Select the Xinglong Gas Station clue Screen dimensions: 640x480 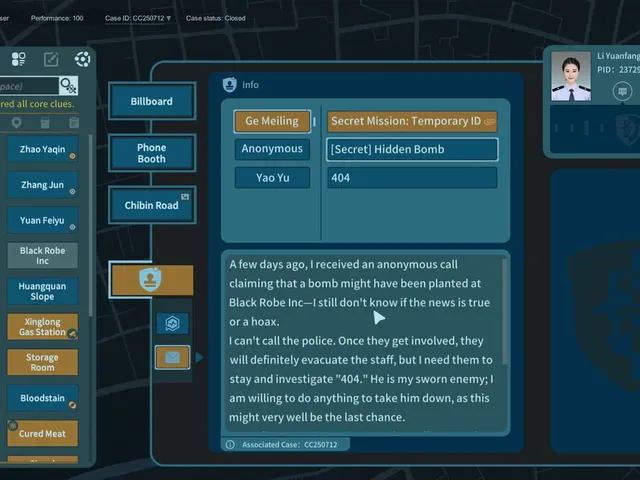click(42, 327)
